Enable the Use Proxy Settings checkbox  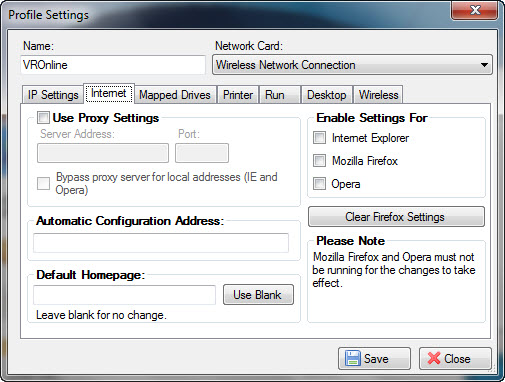pos(43,118)
